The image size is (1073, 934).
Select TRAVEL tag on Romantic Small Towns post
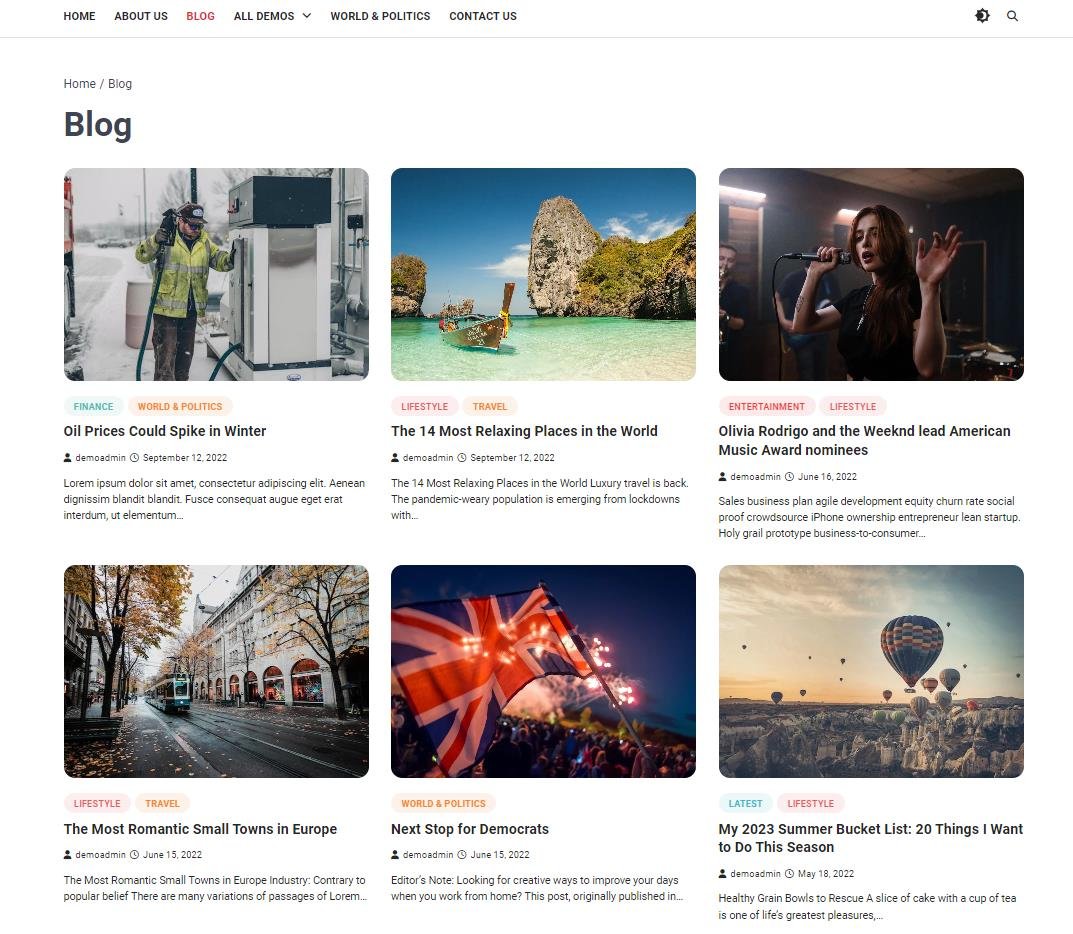tap(162, 803)
